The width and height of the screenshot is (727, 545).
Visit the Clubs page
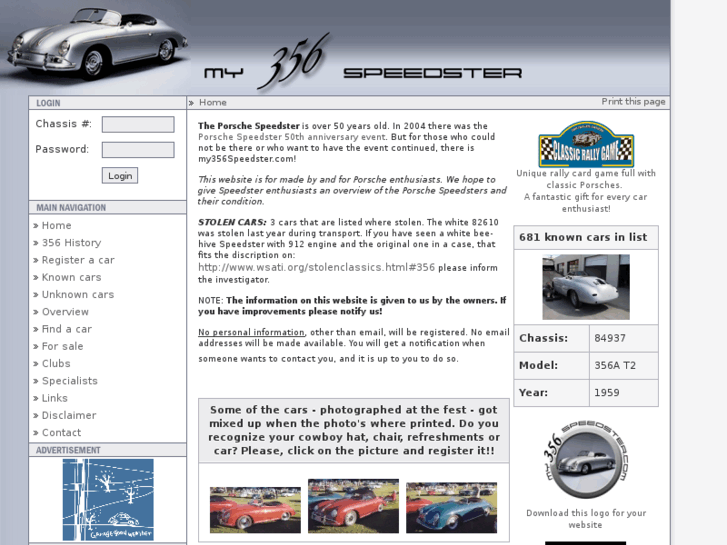[x=56, y=364]
